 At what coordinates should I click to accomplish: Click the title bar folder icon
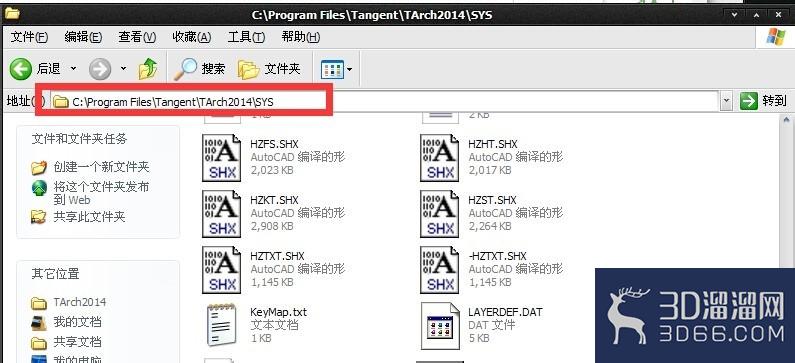click(12, 13)
